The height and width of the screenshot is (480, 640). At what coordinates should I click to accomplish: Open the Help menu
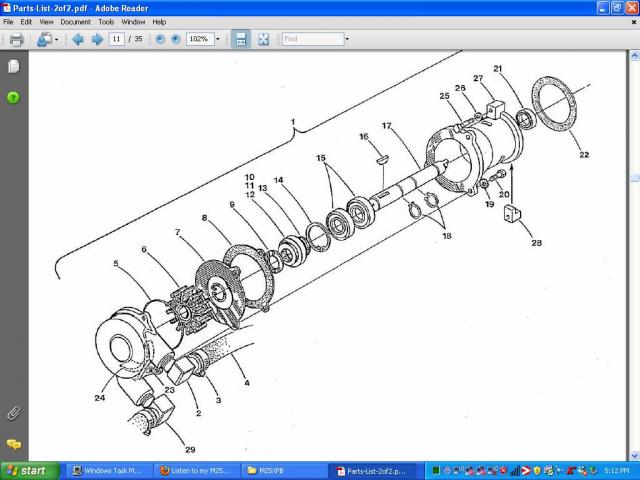pyautogui.click(x=159, y=22)
